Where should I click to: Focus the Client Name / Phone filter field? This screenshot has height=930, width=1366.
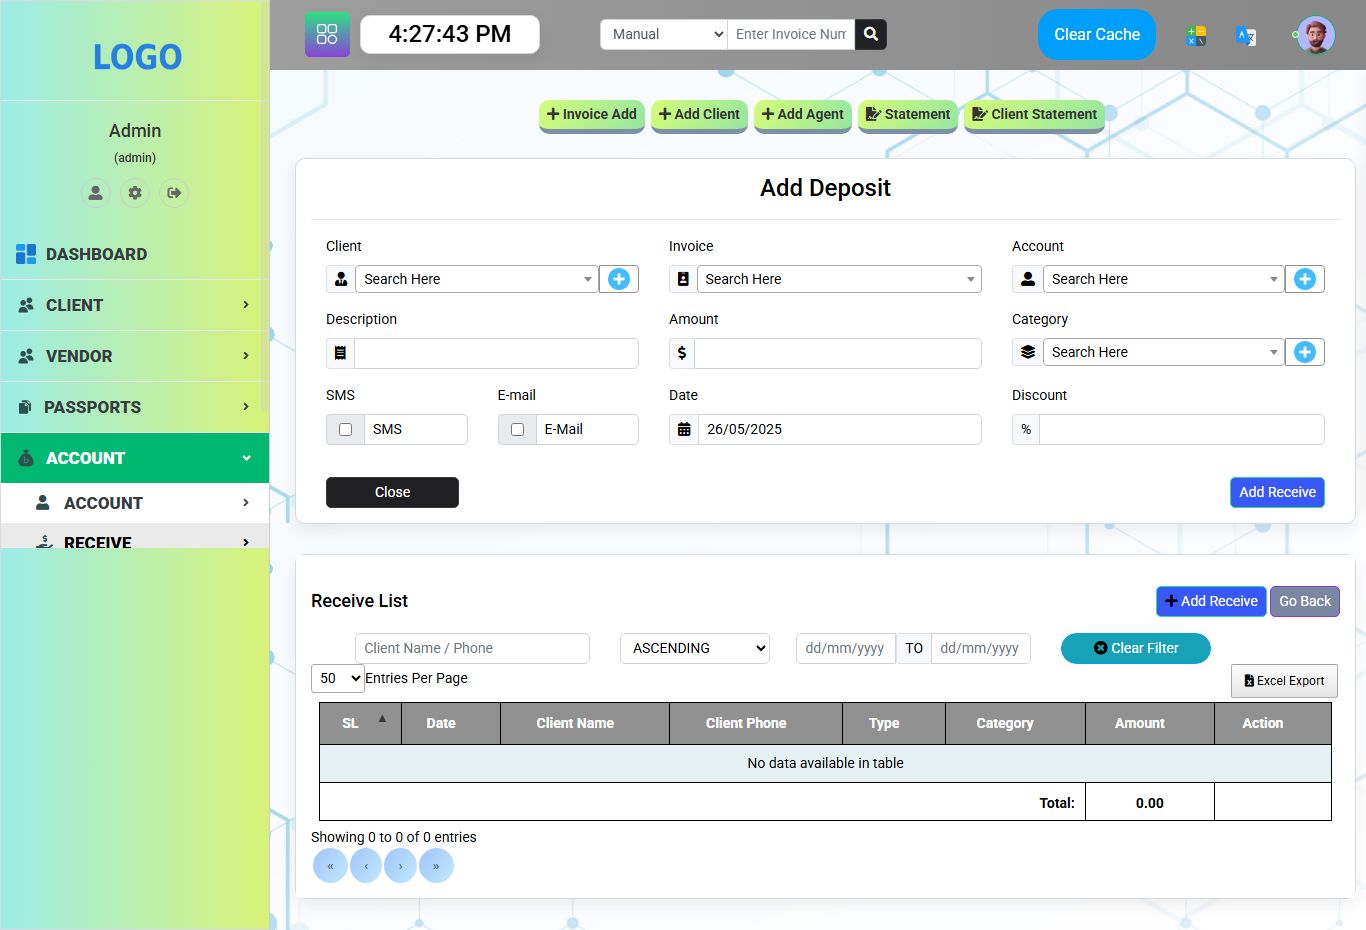coord(472,648)
